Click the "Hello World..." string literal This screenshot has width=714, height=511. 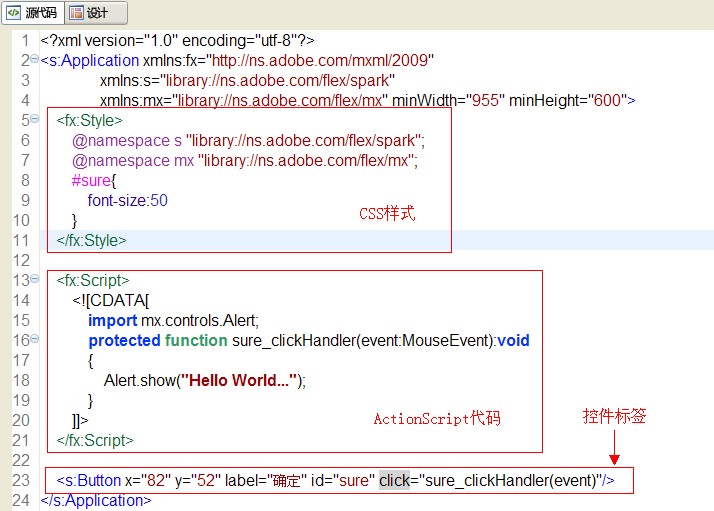tap(239, 380)
